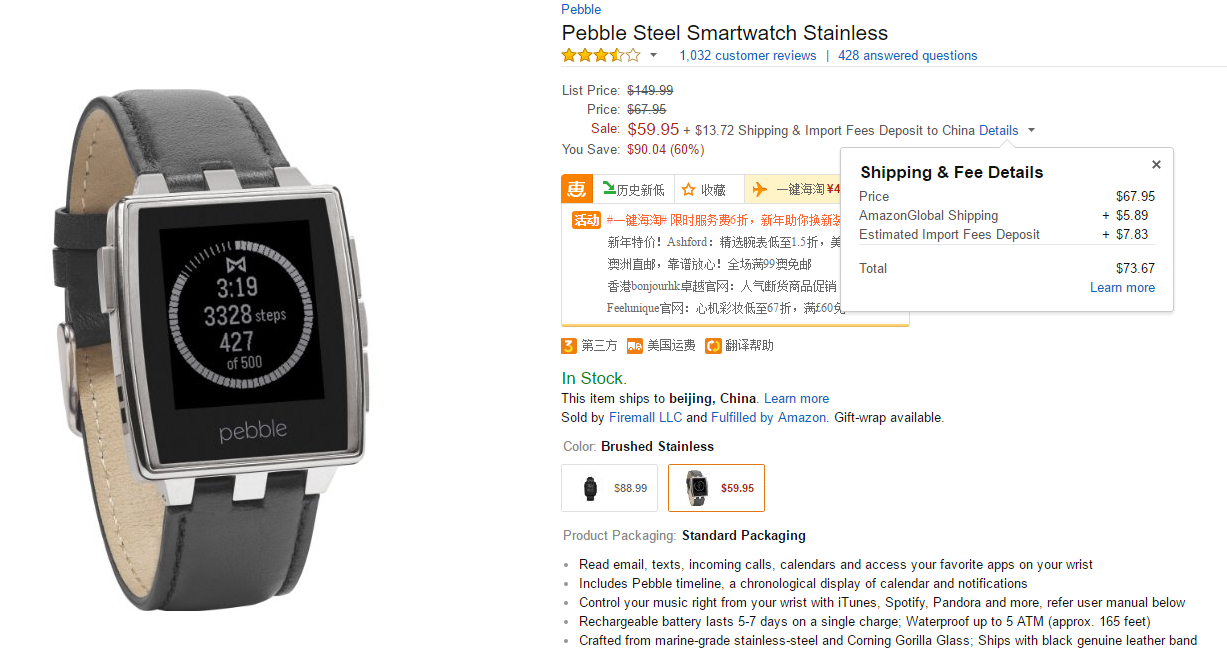Select the Brushed Stainless option at $59.95
The width and height of the screenshot is (1227, 668).
click(x=716, y=488)
